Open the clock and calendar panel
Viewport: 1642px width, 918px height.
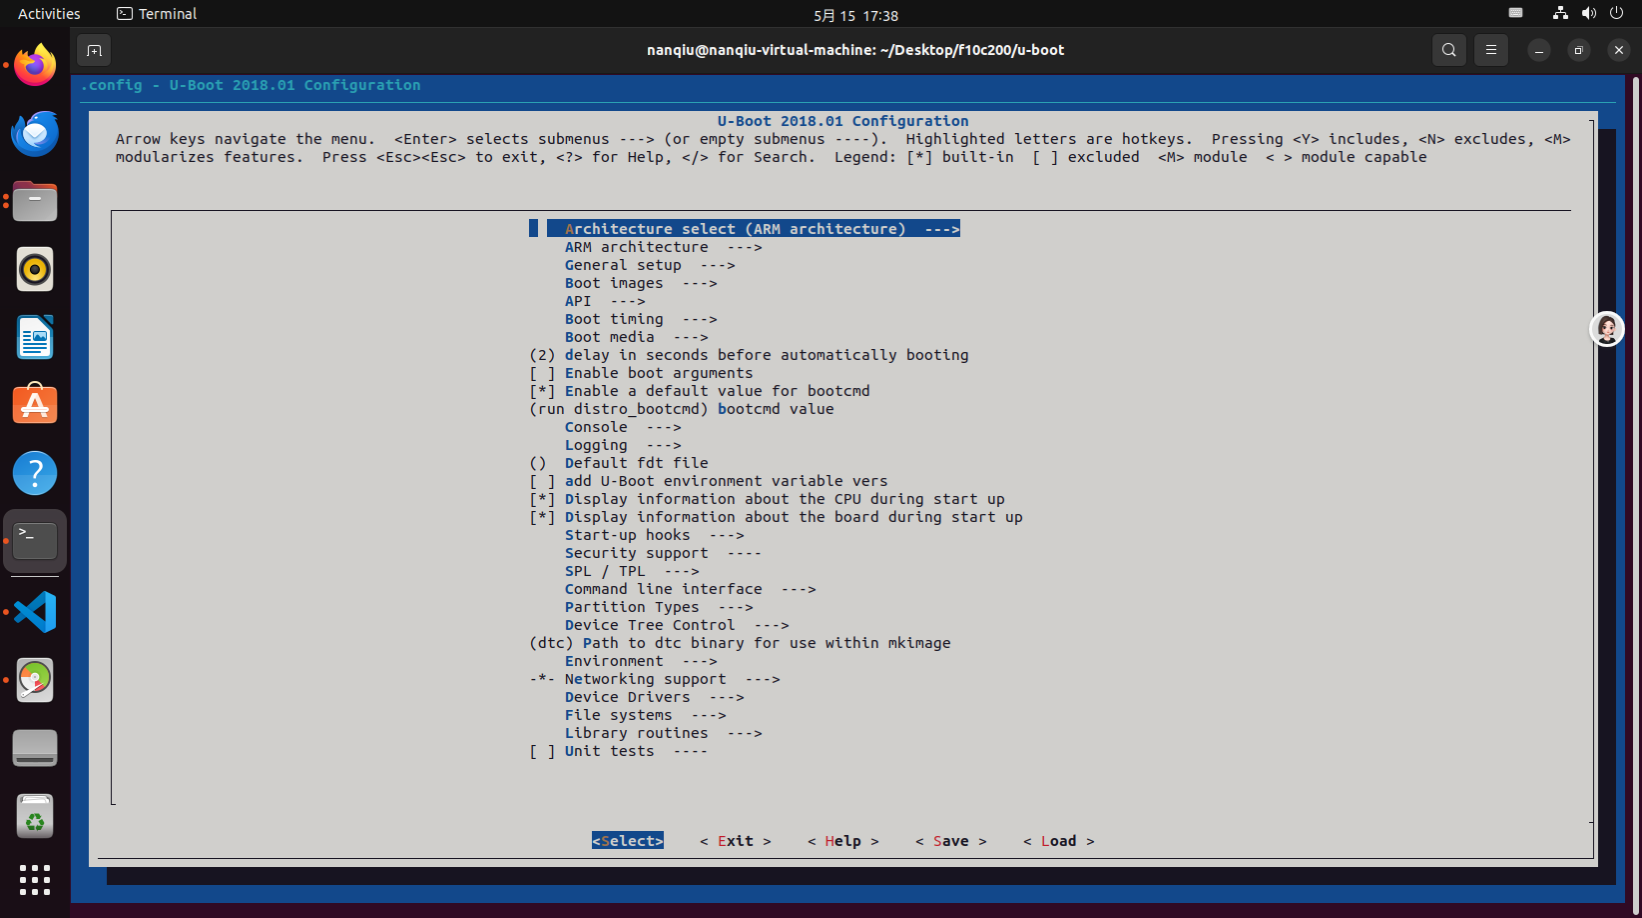[x=856, y=15]
